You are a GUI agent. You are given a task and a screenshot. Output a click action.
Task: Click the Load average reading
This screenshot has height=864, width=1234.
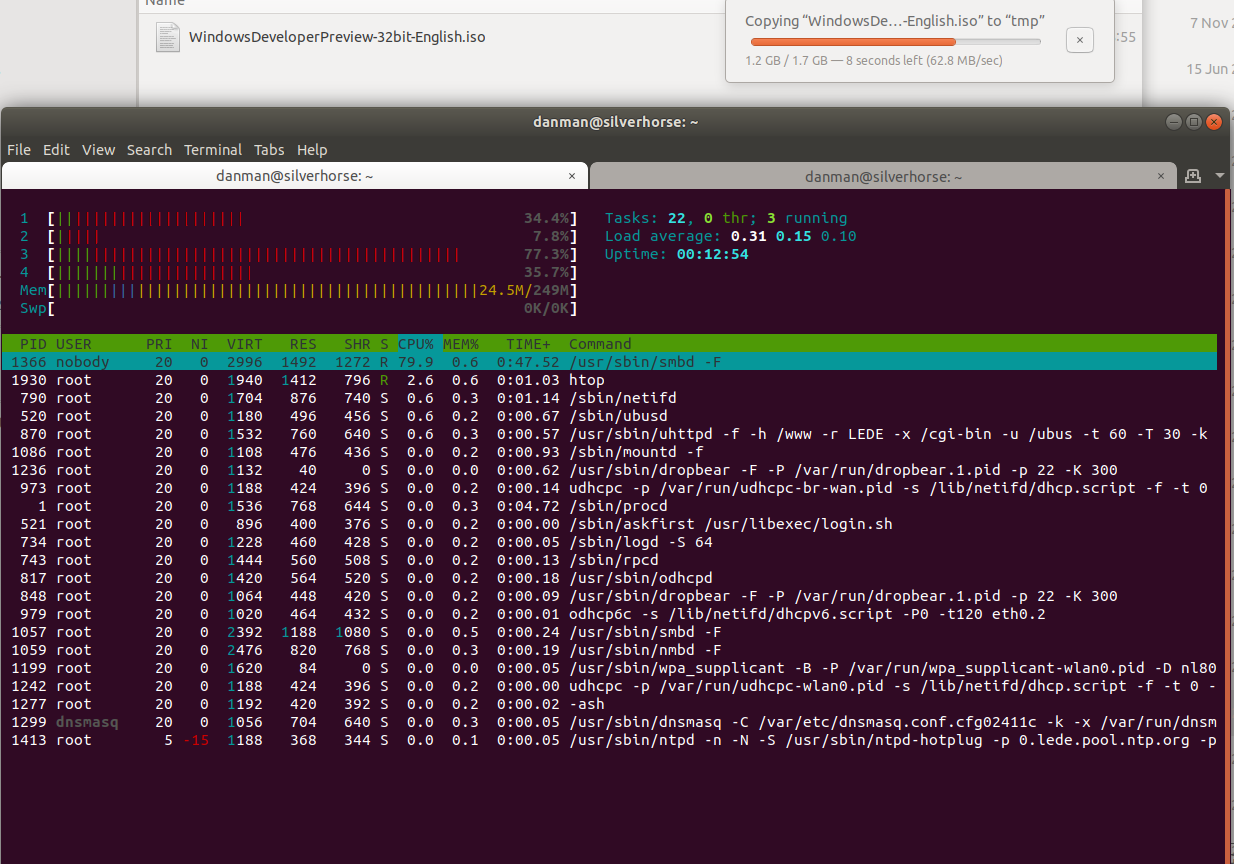pos(730,236)
